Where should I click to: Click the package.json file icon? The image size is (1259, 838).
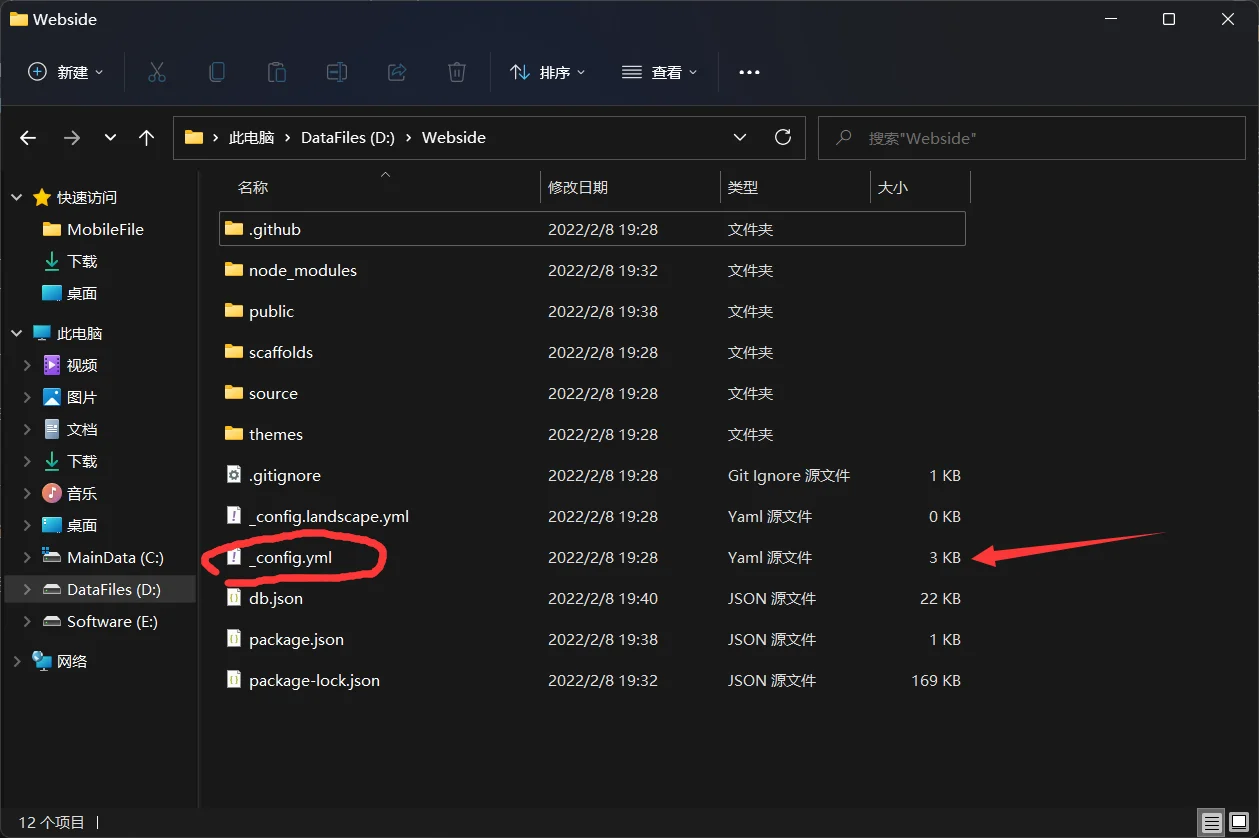pos(234,639)
